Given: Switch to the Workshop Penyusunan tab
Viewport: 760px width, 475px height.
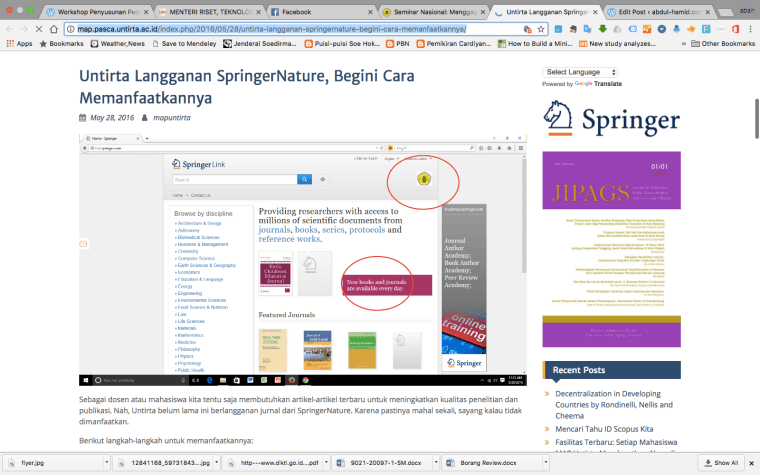Looking at the screenshot, I should coord(95,12).
